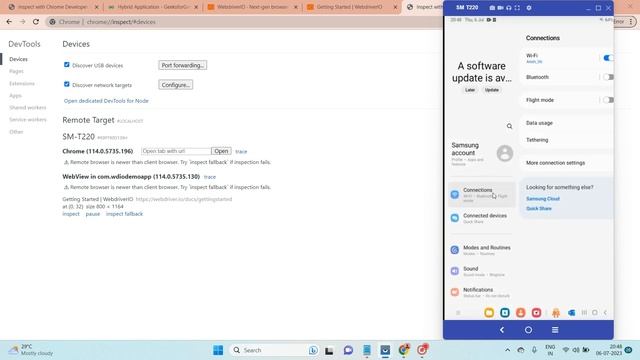This screenshot has width=640, height=360.
Task: Enable the Bluetooth switch
Action: [608, 77]
